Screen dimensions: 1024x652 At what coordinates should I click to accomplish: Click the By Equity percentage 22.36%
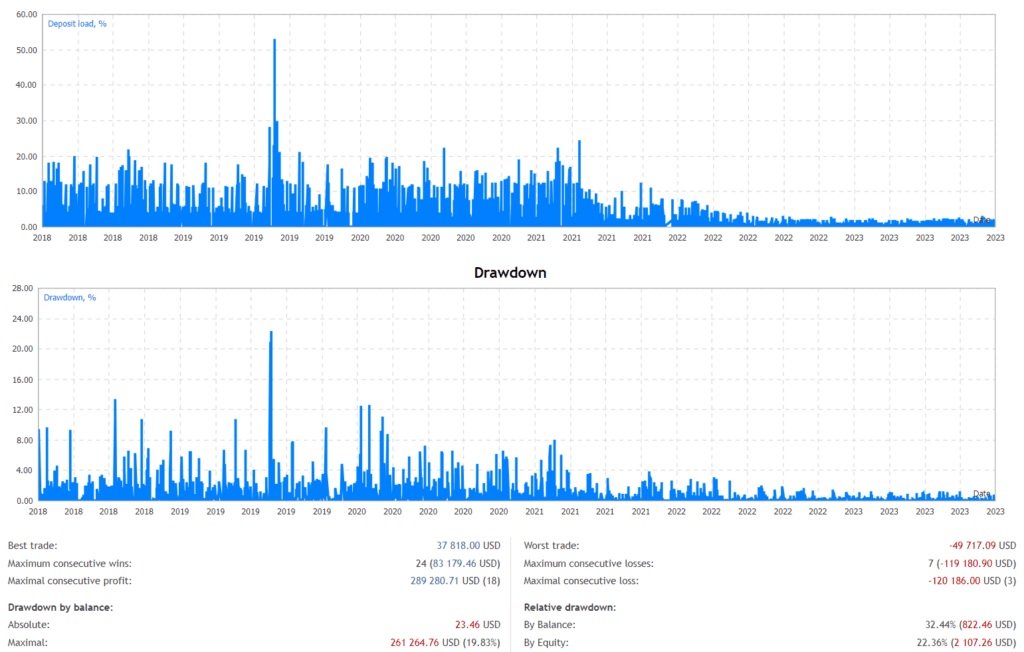tap(933, 640)
